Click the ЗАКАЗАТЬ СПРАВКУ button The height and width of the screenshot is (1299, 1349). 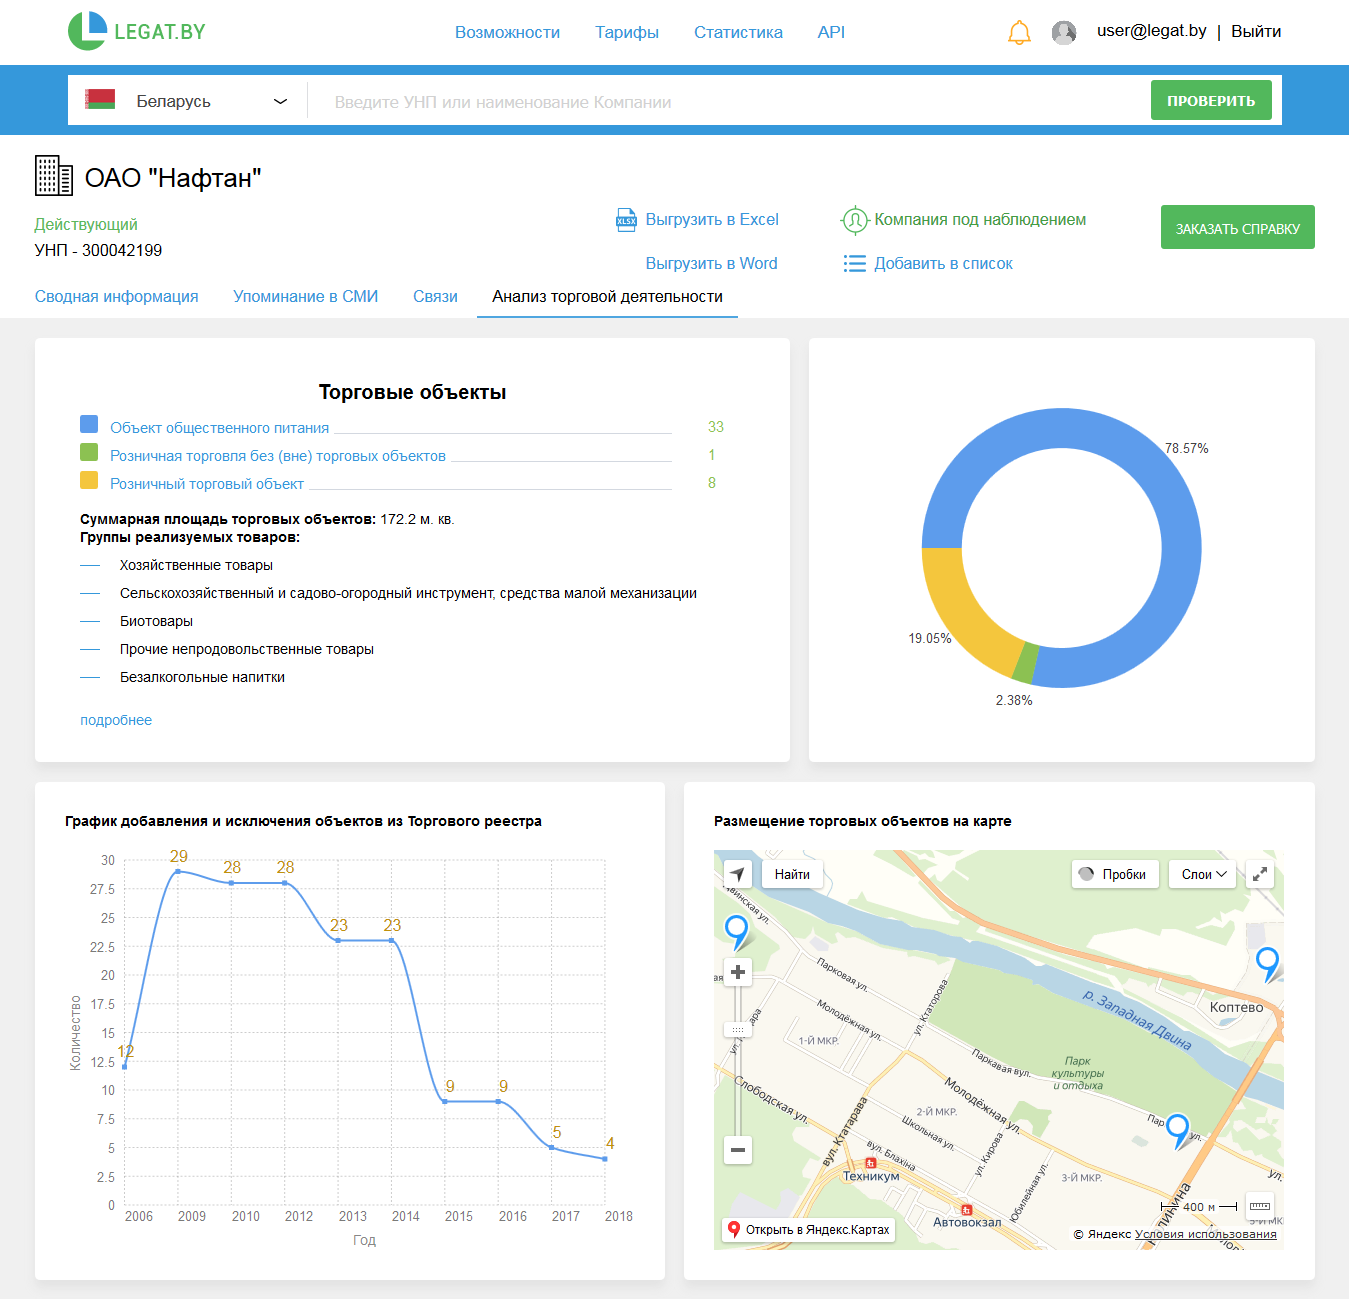pyautogui.click(x=1237, y=228)
